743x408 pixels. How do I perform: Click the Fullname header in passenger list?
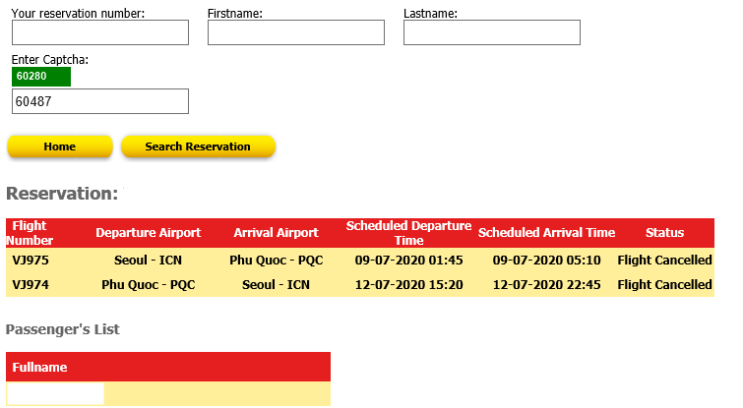coord(39,367)
